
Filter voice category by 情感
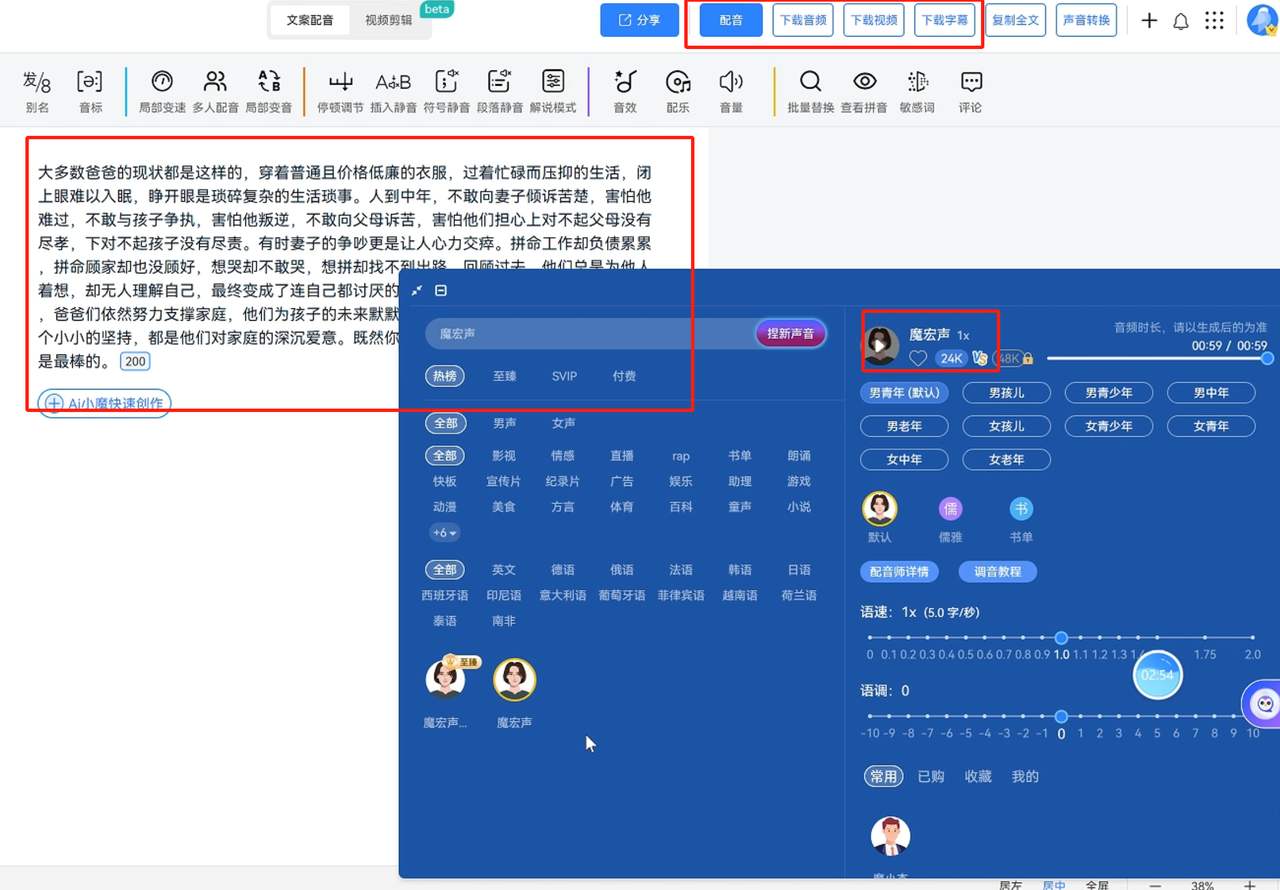[563, 456]
